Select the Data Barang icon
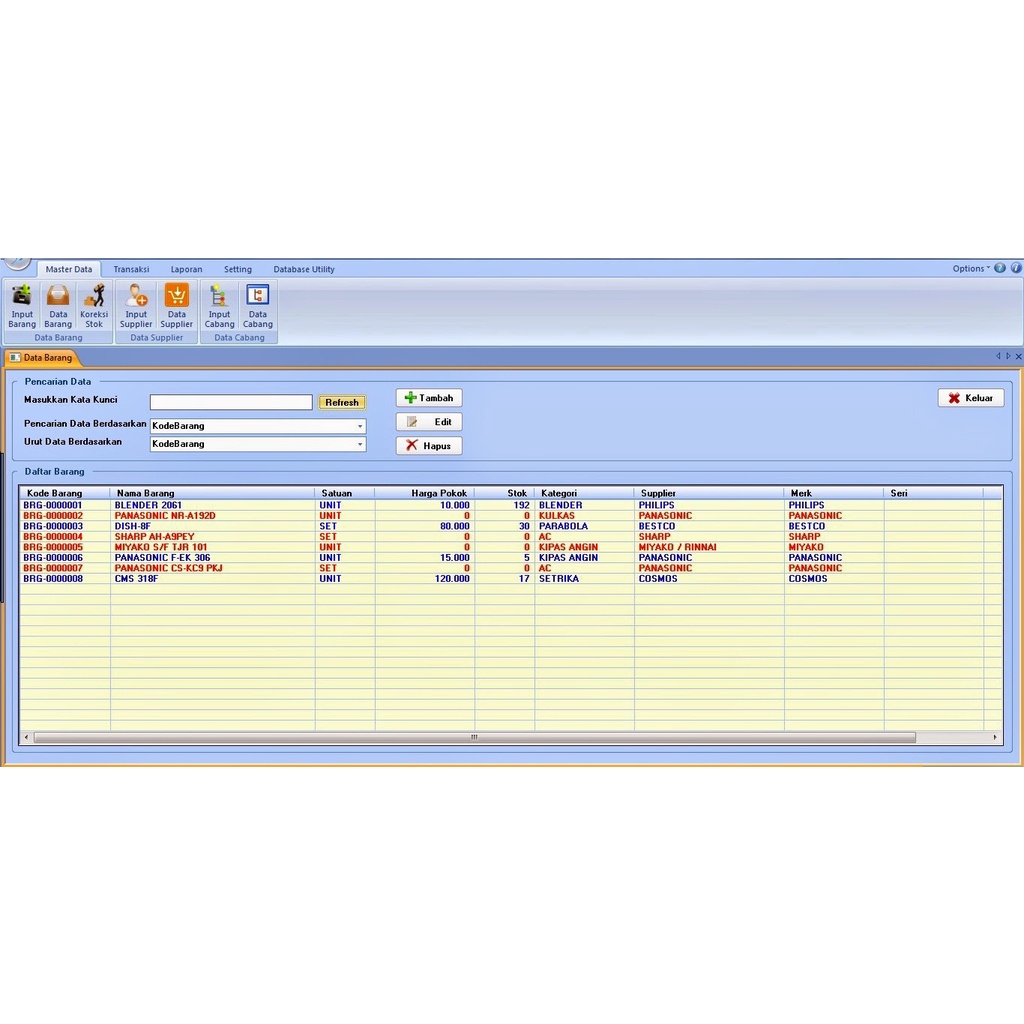Image resolution: width=1024 pixels, height=1024 pixels. click(x=57, y=303)
